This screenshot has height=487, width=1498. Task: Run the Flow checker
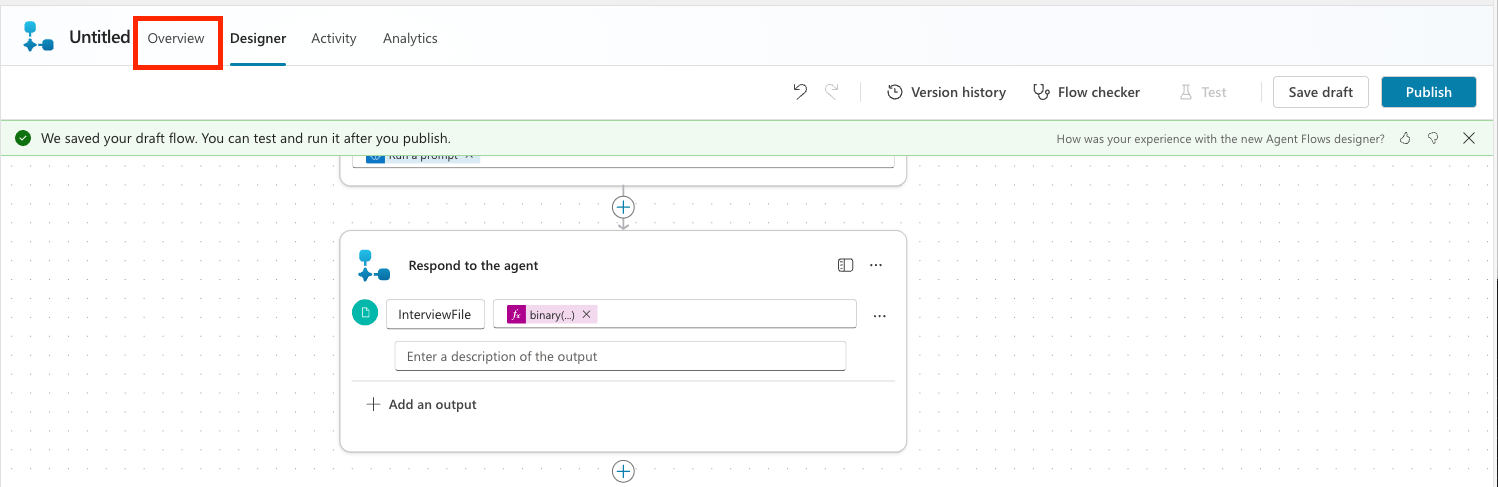1086,92
